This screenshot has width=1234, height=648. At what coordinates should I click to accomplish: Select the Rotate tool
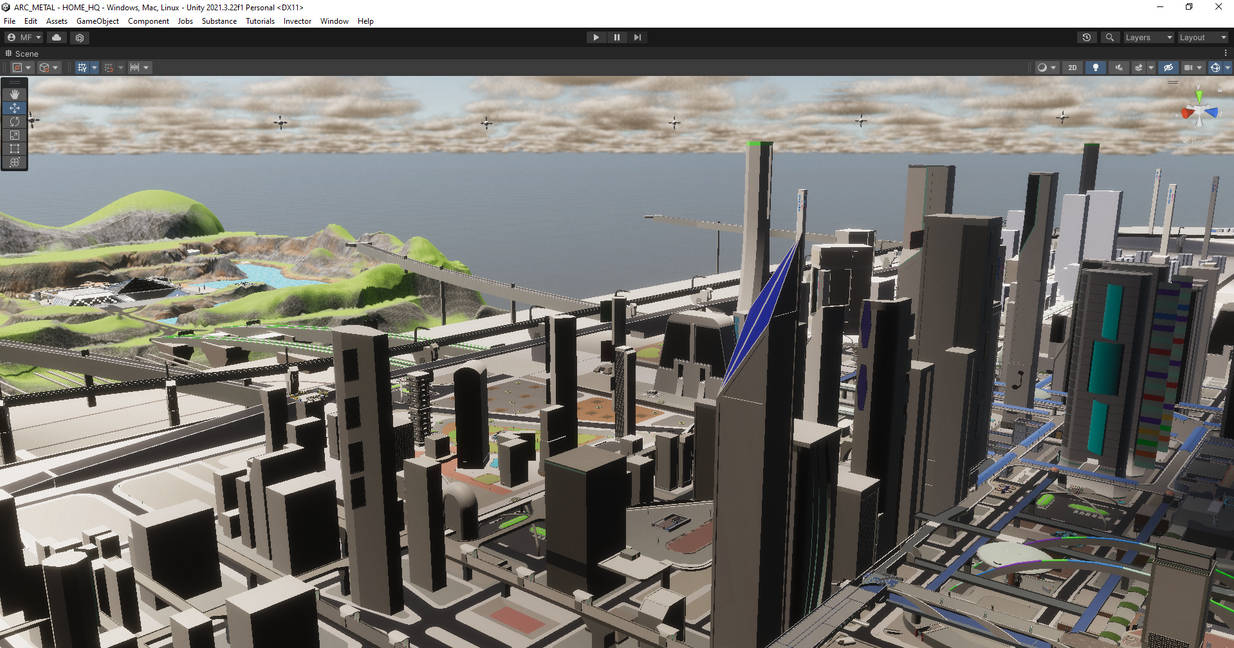click(14, 121)
